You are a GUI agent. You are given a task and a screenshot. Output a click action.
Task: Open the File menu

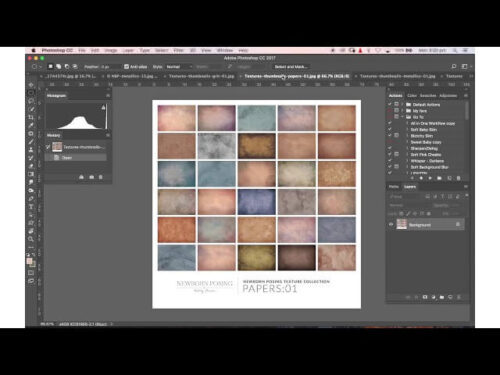coord(82,50)
